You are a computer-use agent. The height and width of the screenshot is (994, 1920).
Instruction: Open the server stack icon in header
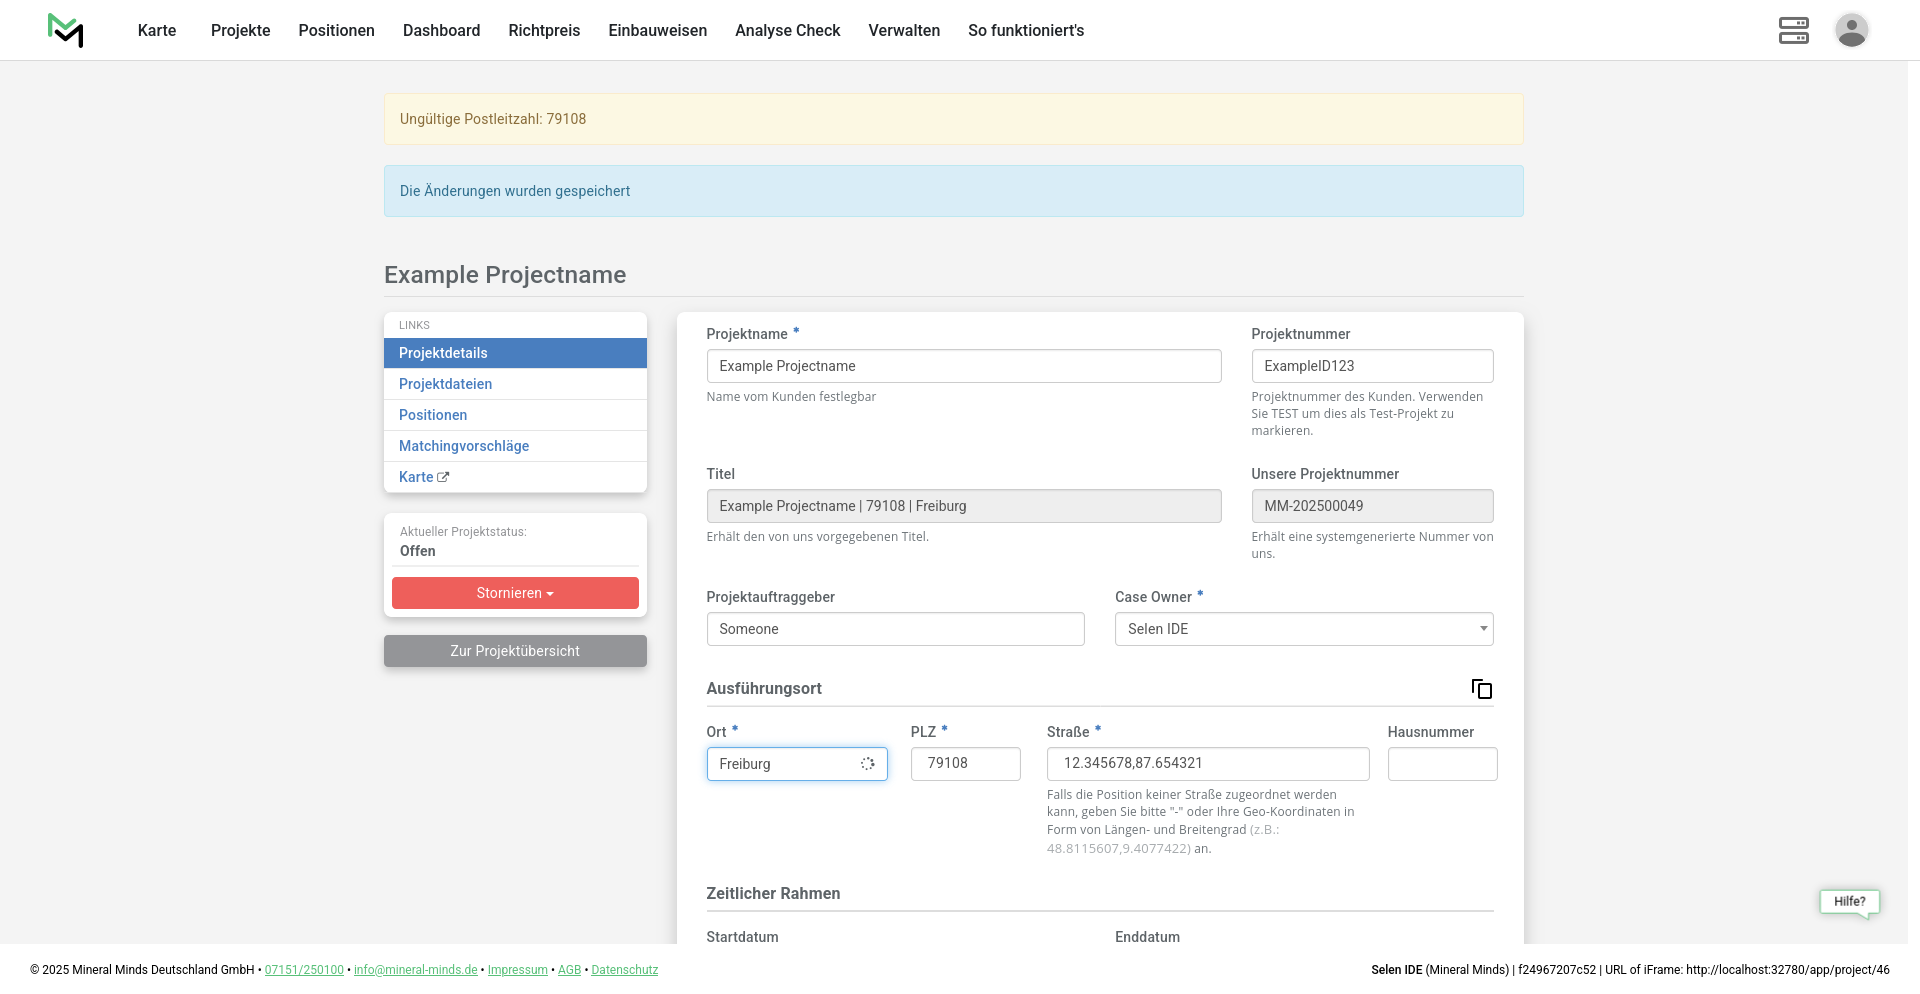tap(1793, 30)
